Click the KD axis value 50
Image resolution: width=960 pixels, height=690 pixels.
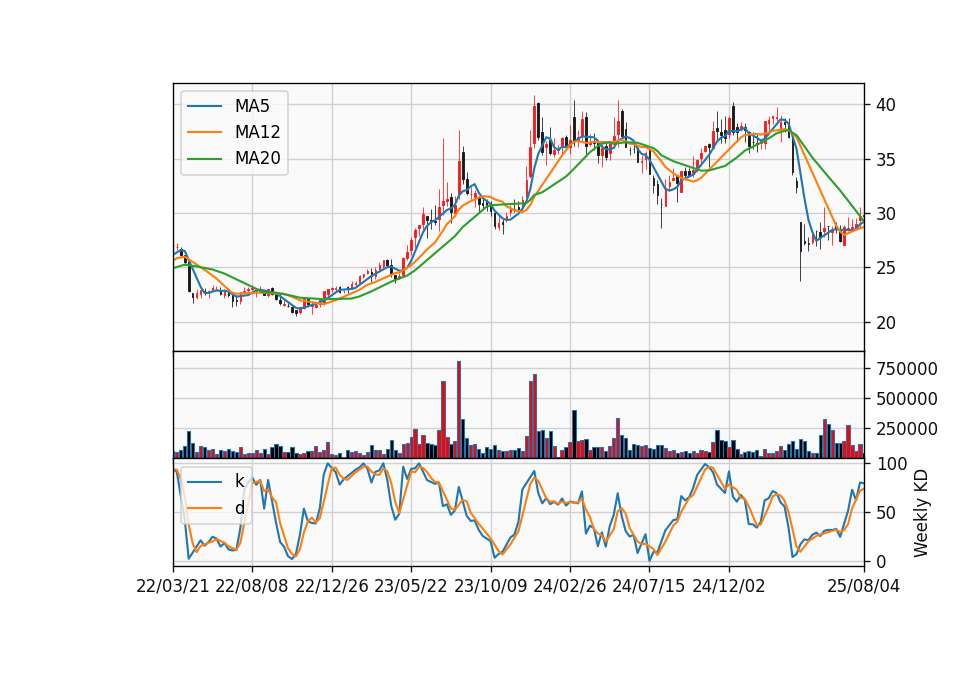click(885, 512)
